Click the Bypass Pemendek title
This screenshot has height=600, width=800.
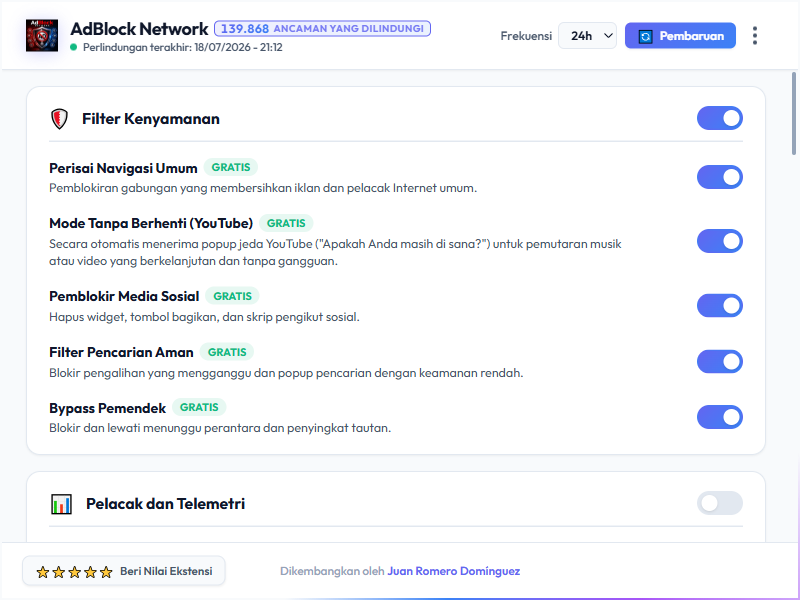tap(108, 409)
